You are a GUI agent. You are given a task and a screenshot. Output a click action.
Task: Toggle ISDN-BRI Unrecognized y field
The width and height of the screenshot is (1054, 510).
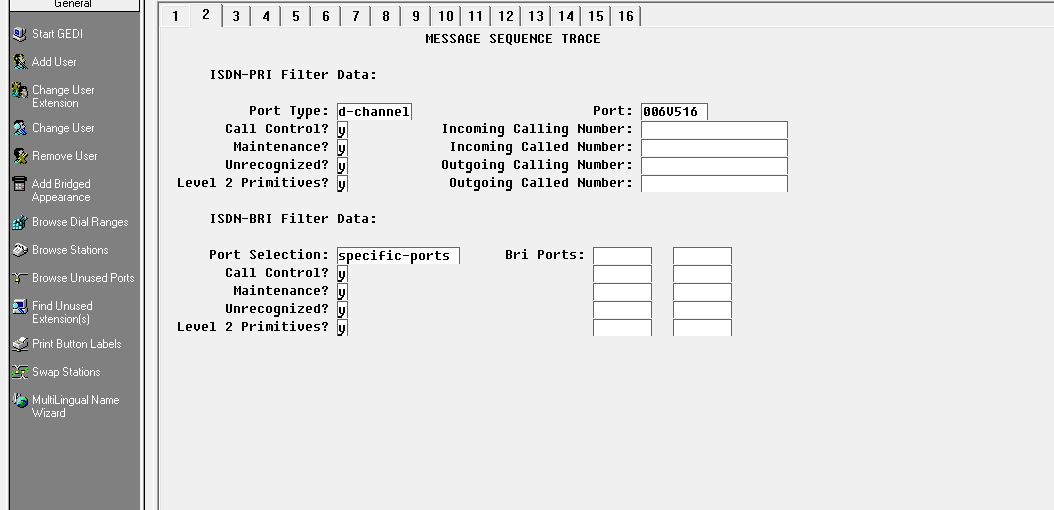[x=342, y=310]
